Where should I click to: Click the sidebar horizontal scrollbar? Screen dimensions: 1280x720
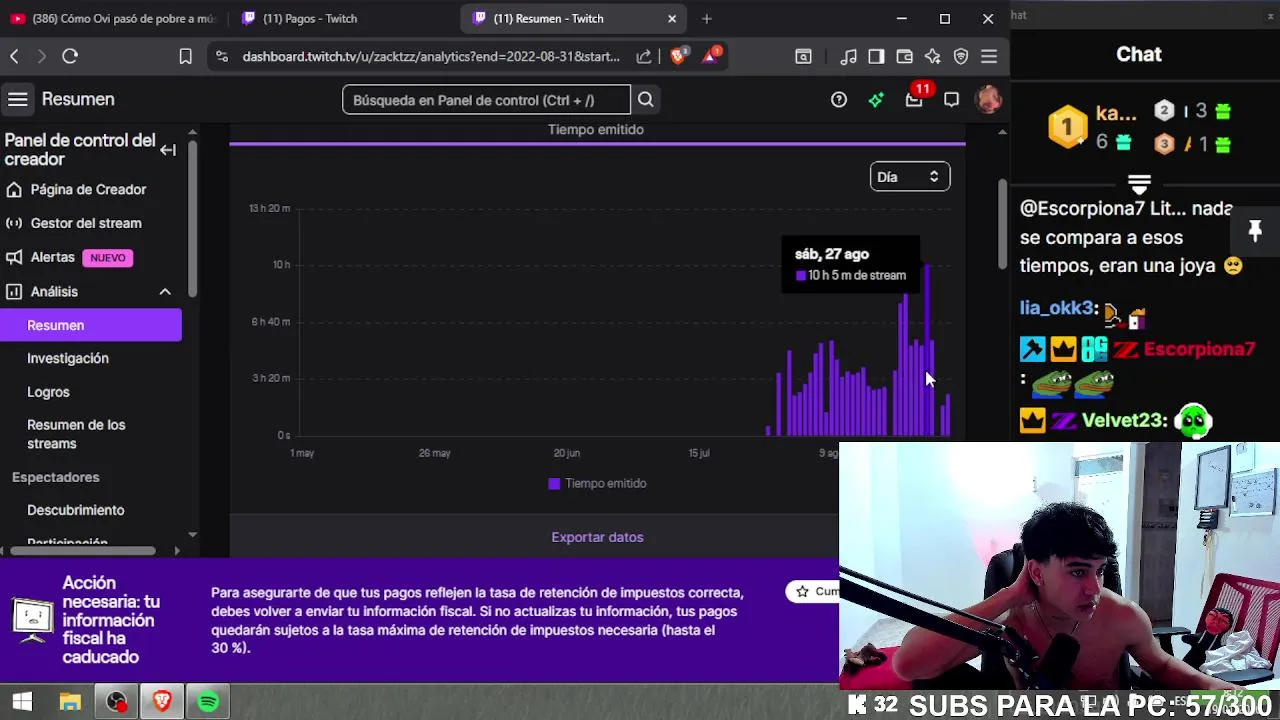tap(82, 550)
